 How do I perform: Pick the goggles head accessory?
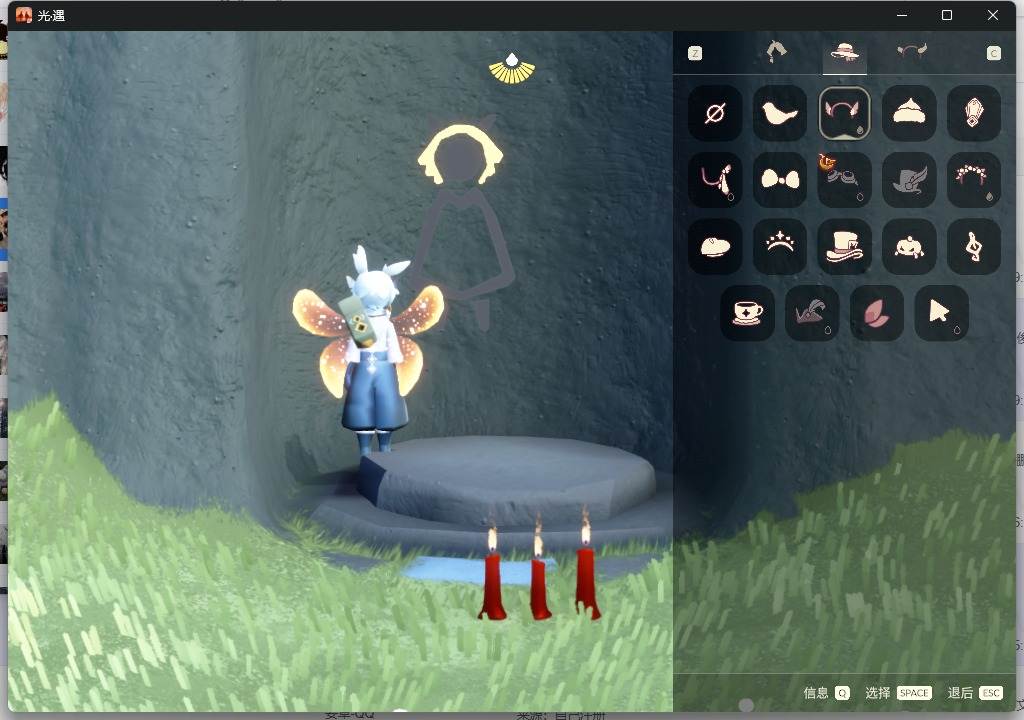(x=844, y=180)
